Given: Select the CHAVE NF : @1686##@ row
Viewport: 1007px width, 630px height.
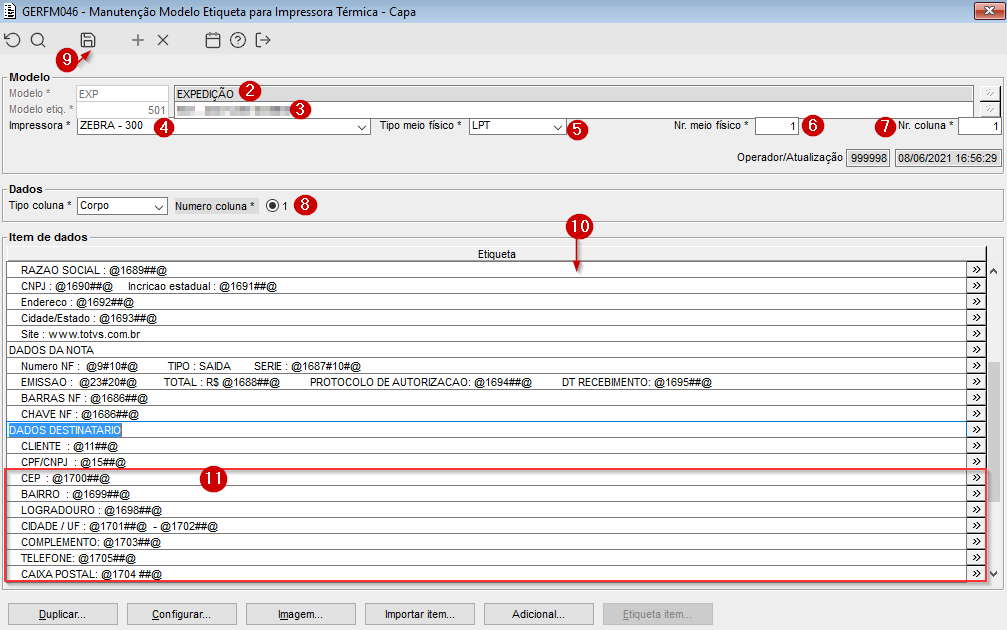Looking at the screenshot, I should [486, 414].
